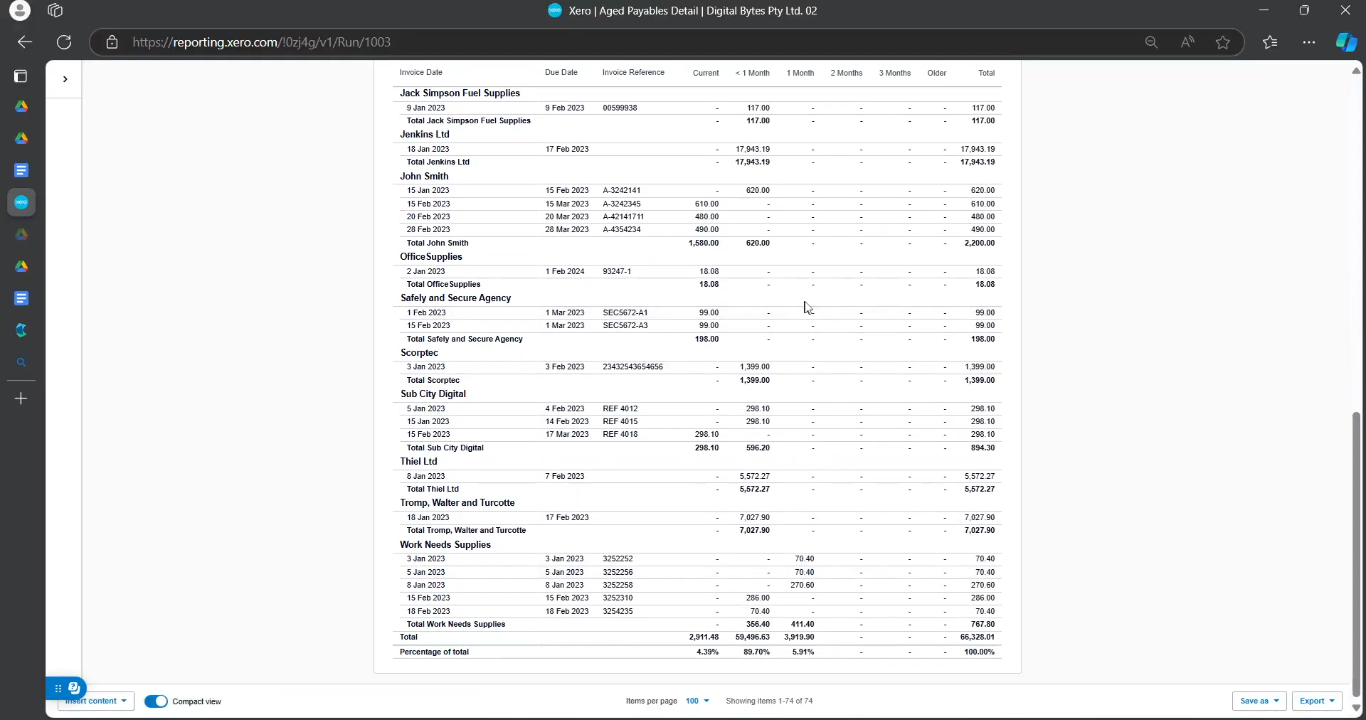Switch to the active Xero vertical tab
This screenshot has width=1366, height=720.
[21, 202]
